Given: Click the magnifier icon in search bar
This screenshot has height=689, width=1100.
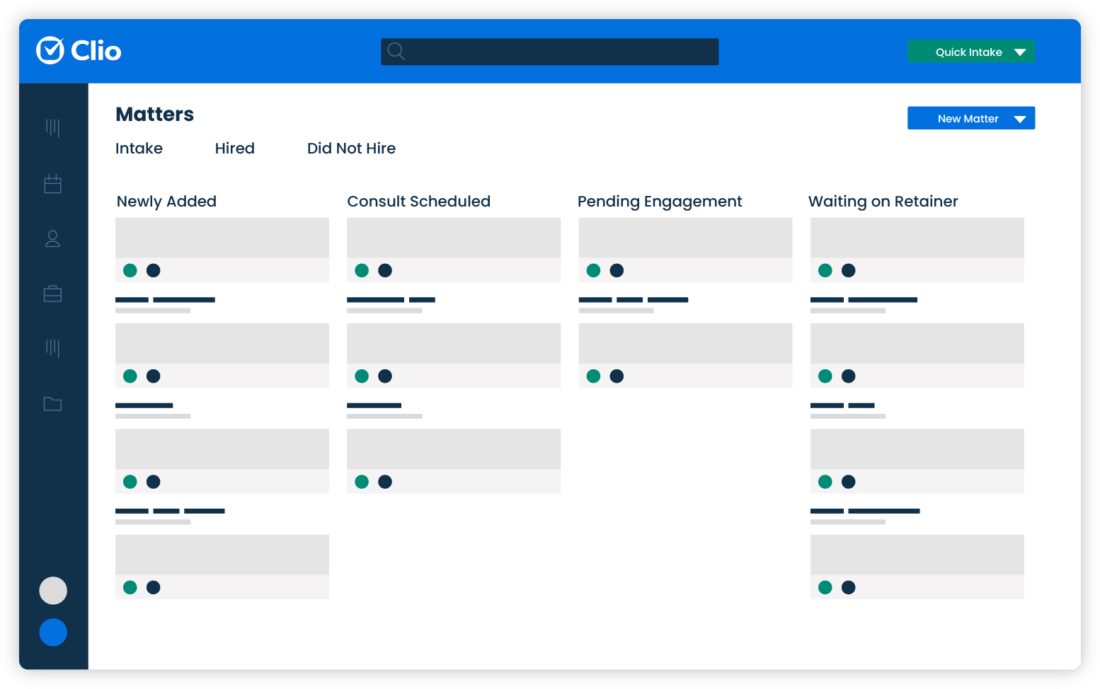Looking at the screenshot, I should [x=396, y=51].
